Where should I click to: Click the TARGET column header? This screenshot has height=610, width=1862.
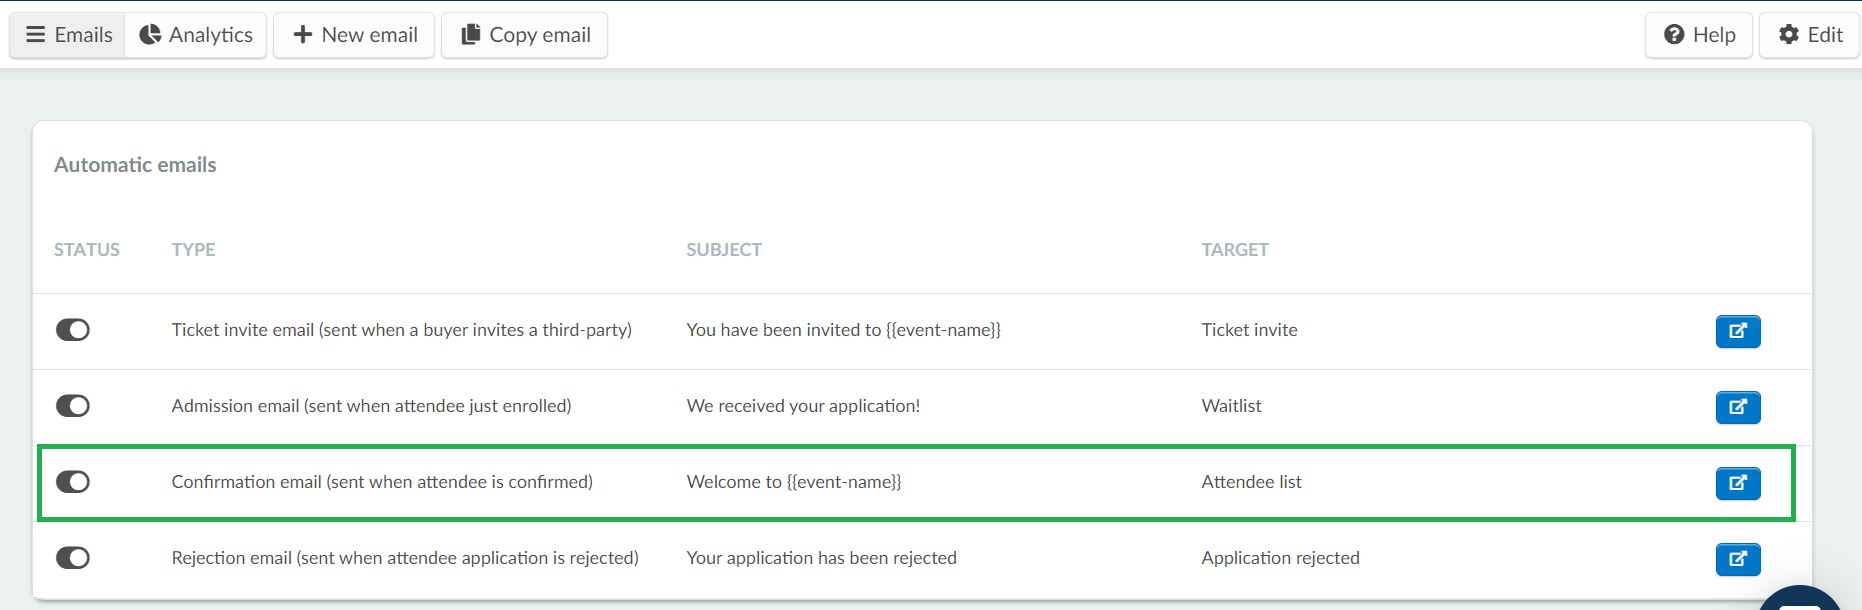[x=1235, y=250]
